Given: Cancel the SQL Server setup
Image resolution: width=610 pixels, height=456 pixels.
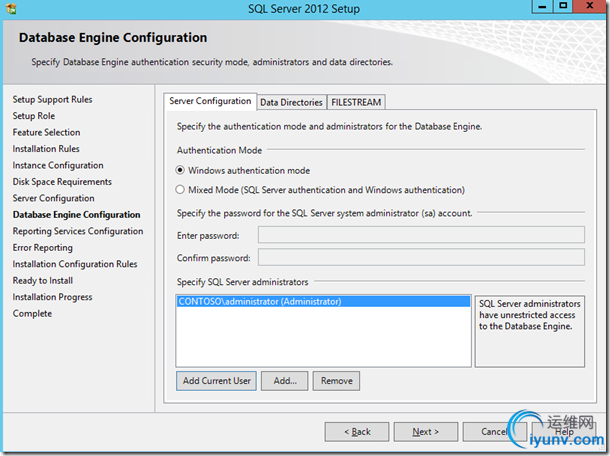Looking at the screenshot, I should click(x=494, y=431).
